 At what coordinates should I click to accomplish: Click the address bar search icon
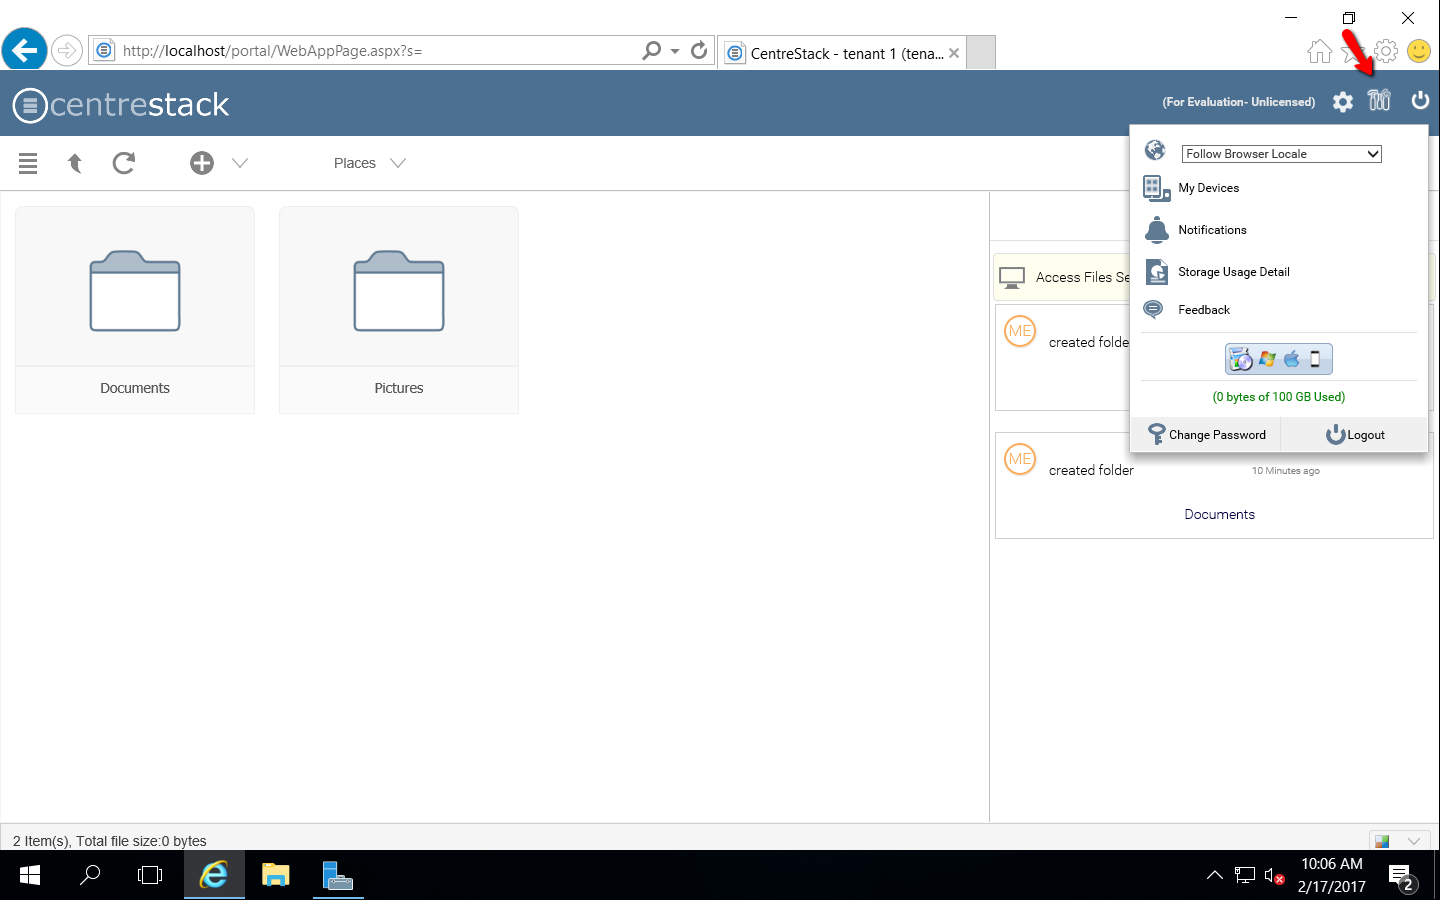coord(652,50)
